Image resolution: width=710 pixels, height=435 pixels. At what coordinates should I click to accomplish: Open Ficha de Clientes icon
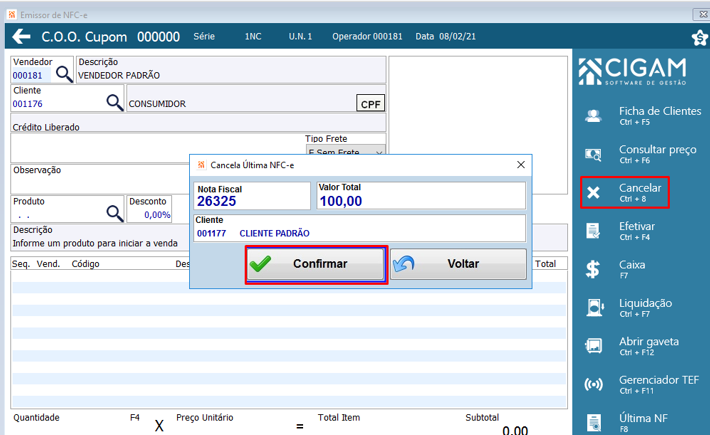593,116
